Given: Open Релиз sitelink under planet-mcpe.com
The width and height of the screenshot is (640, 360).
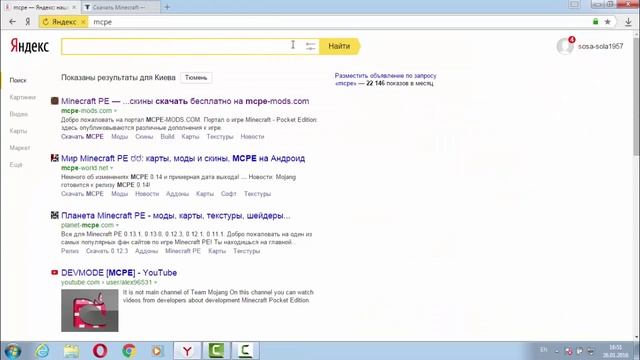Looking at the screenshot, I should [x=70, y=251].
